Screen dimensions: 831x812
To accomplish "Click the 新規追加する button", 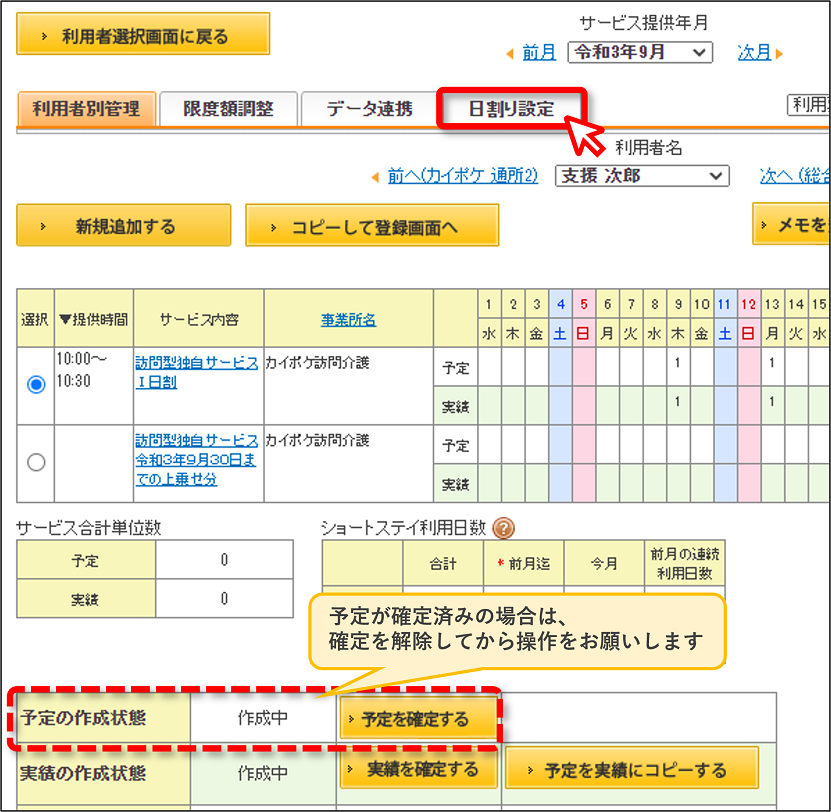I will 123,225.
